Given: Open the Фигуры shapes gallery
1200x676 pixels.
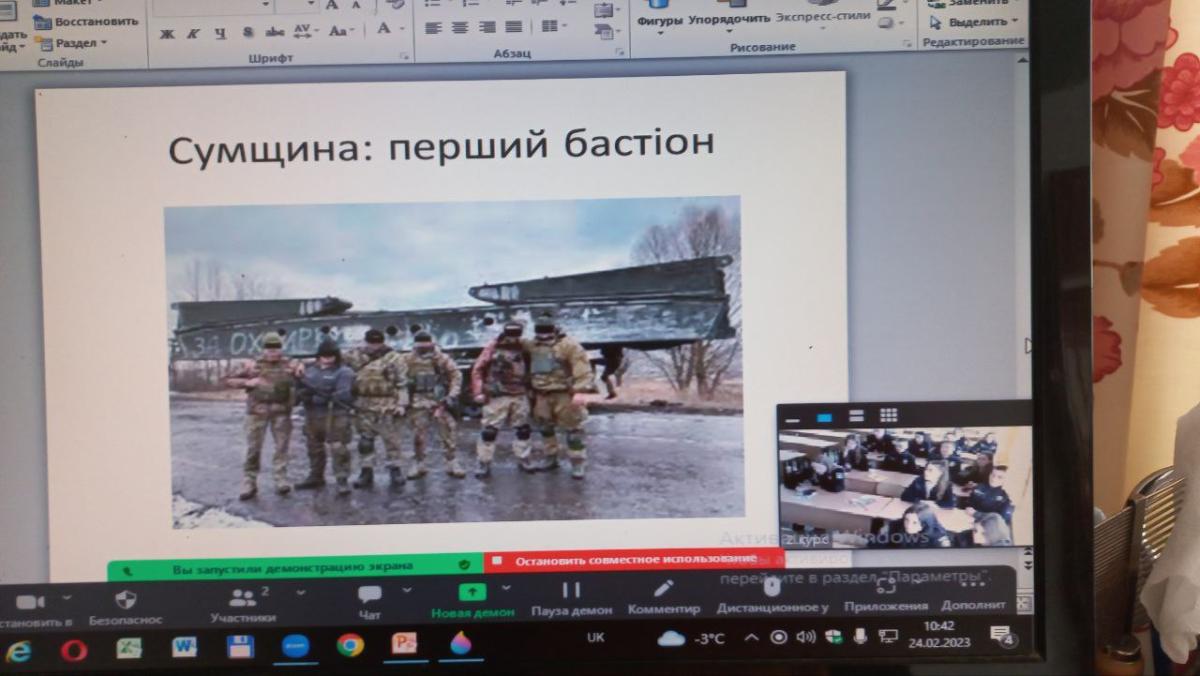Looking at the screenshot, I should click(659, 18).
